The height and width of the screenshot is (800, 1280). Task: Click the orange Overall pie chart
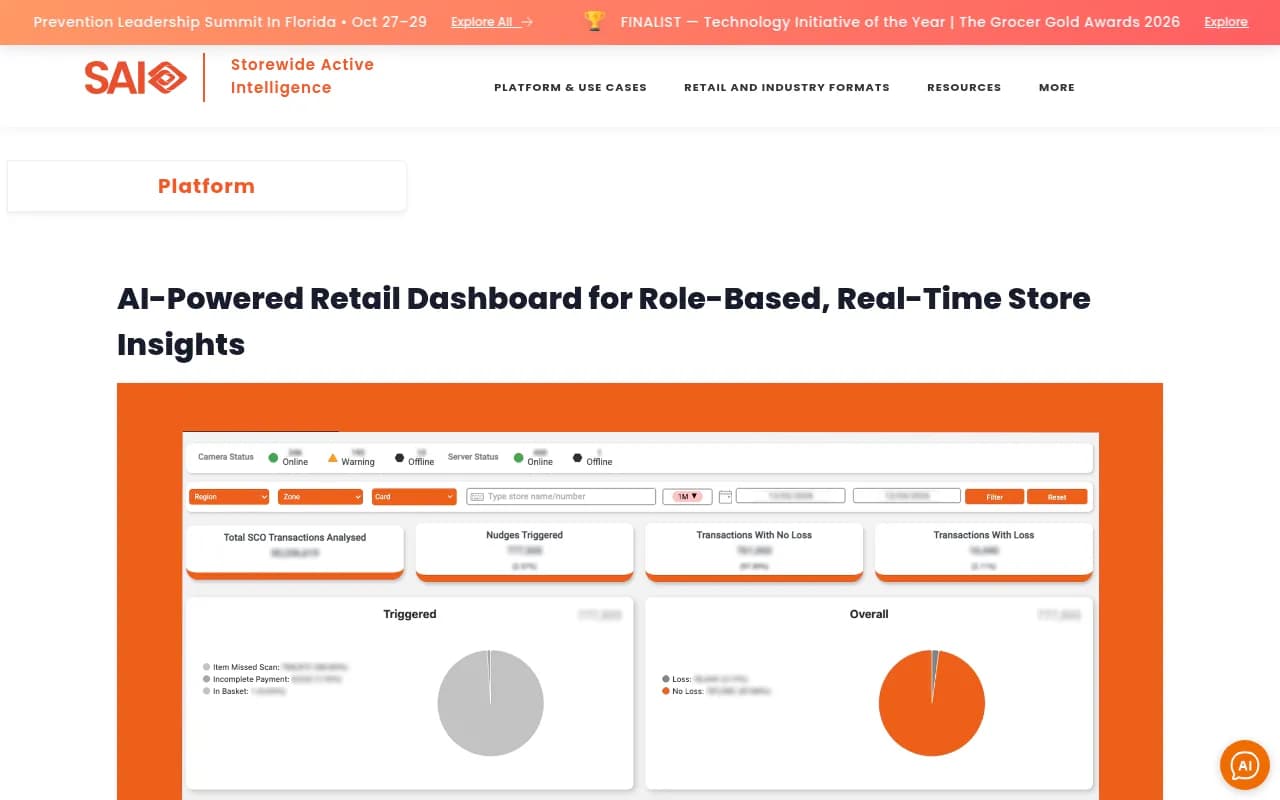pyautogui.click(x=932, y=703)
